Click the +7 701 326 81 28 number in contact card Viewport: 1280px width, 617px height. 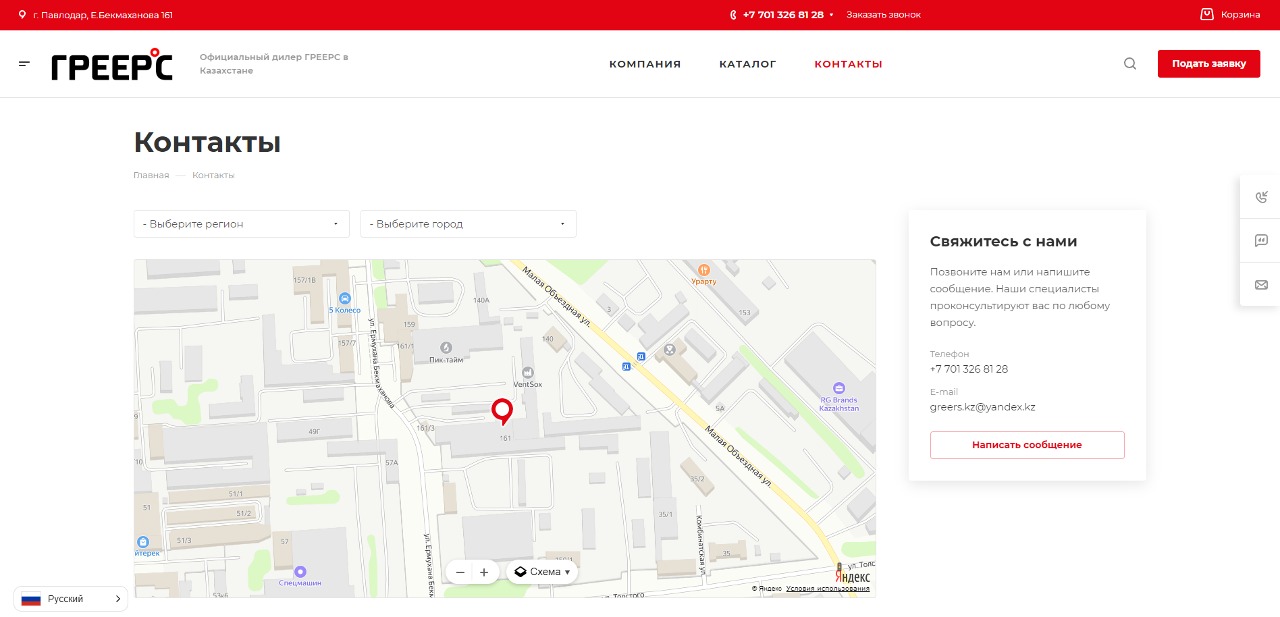tap(969, 369)
